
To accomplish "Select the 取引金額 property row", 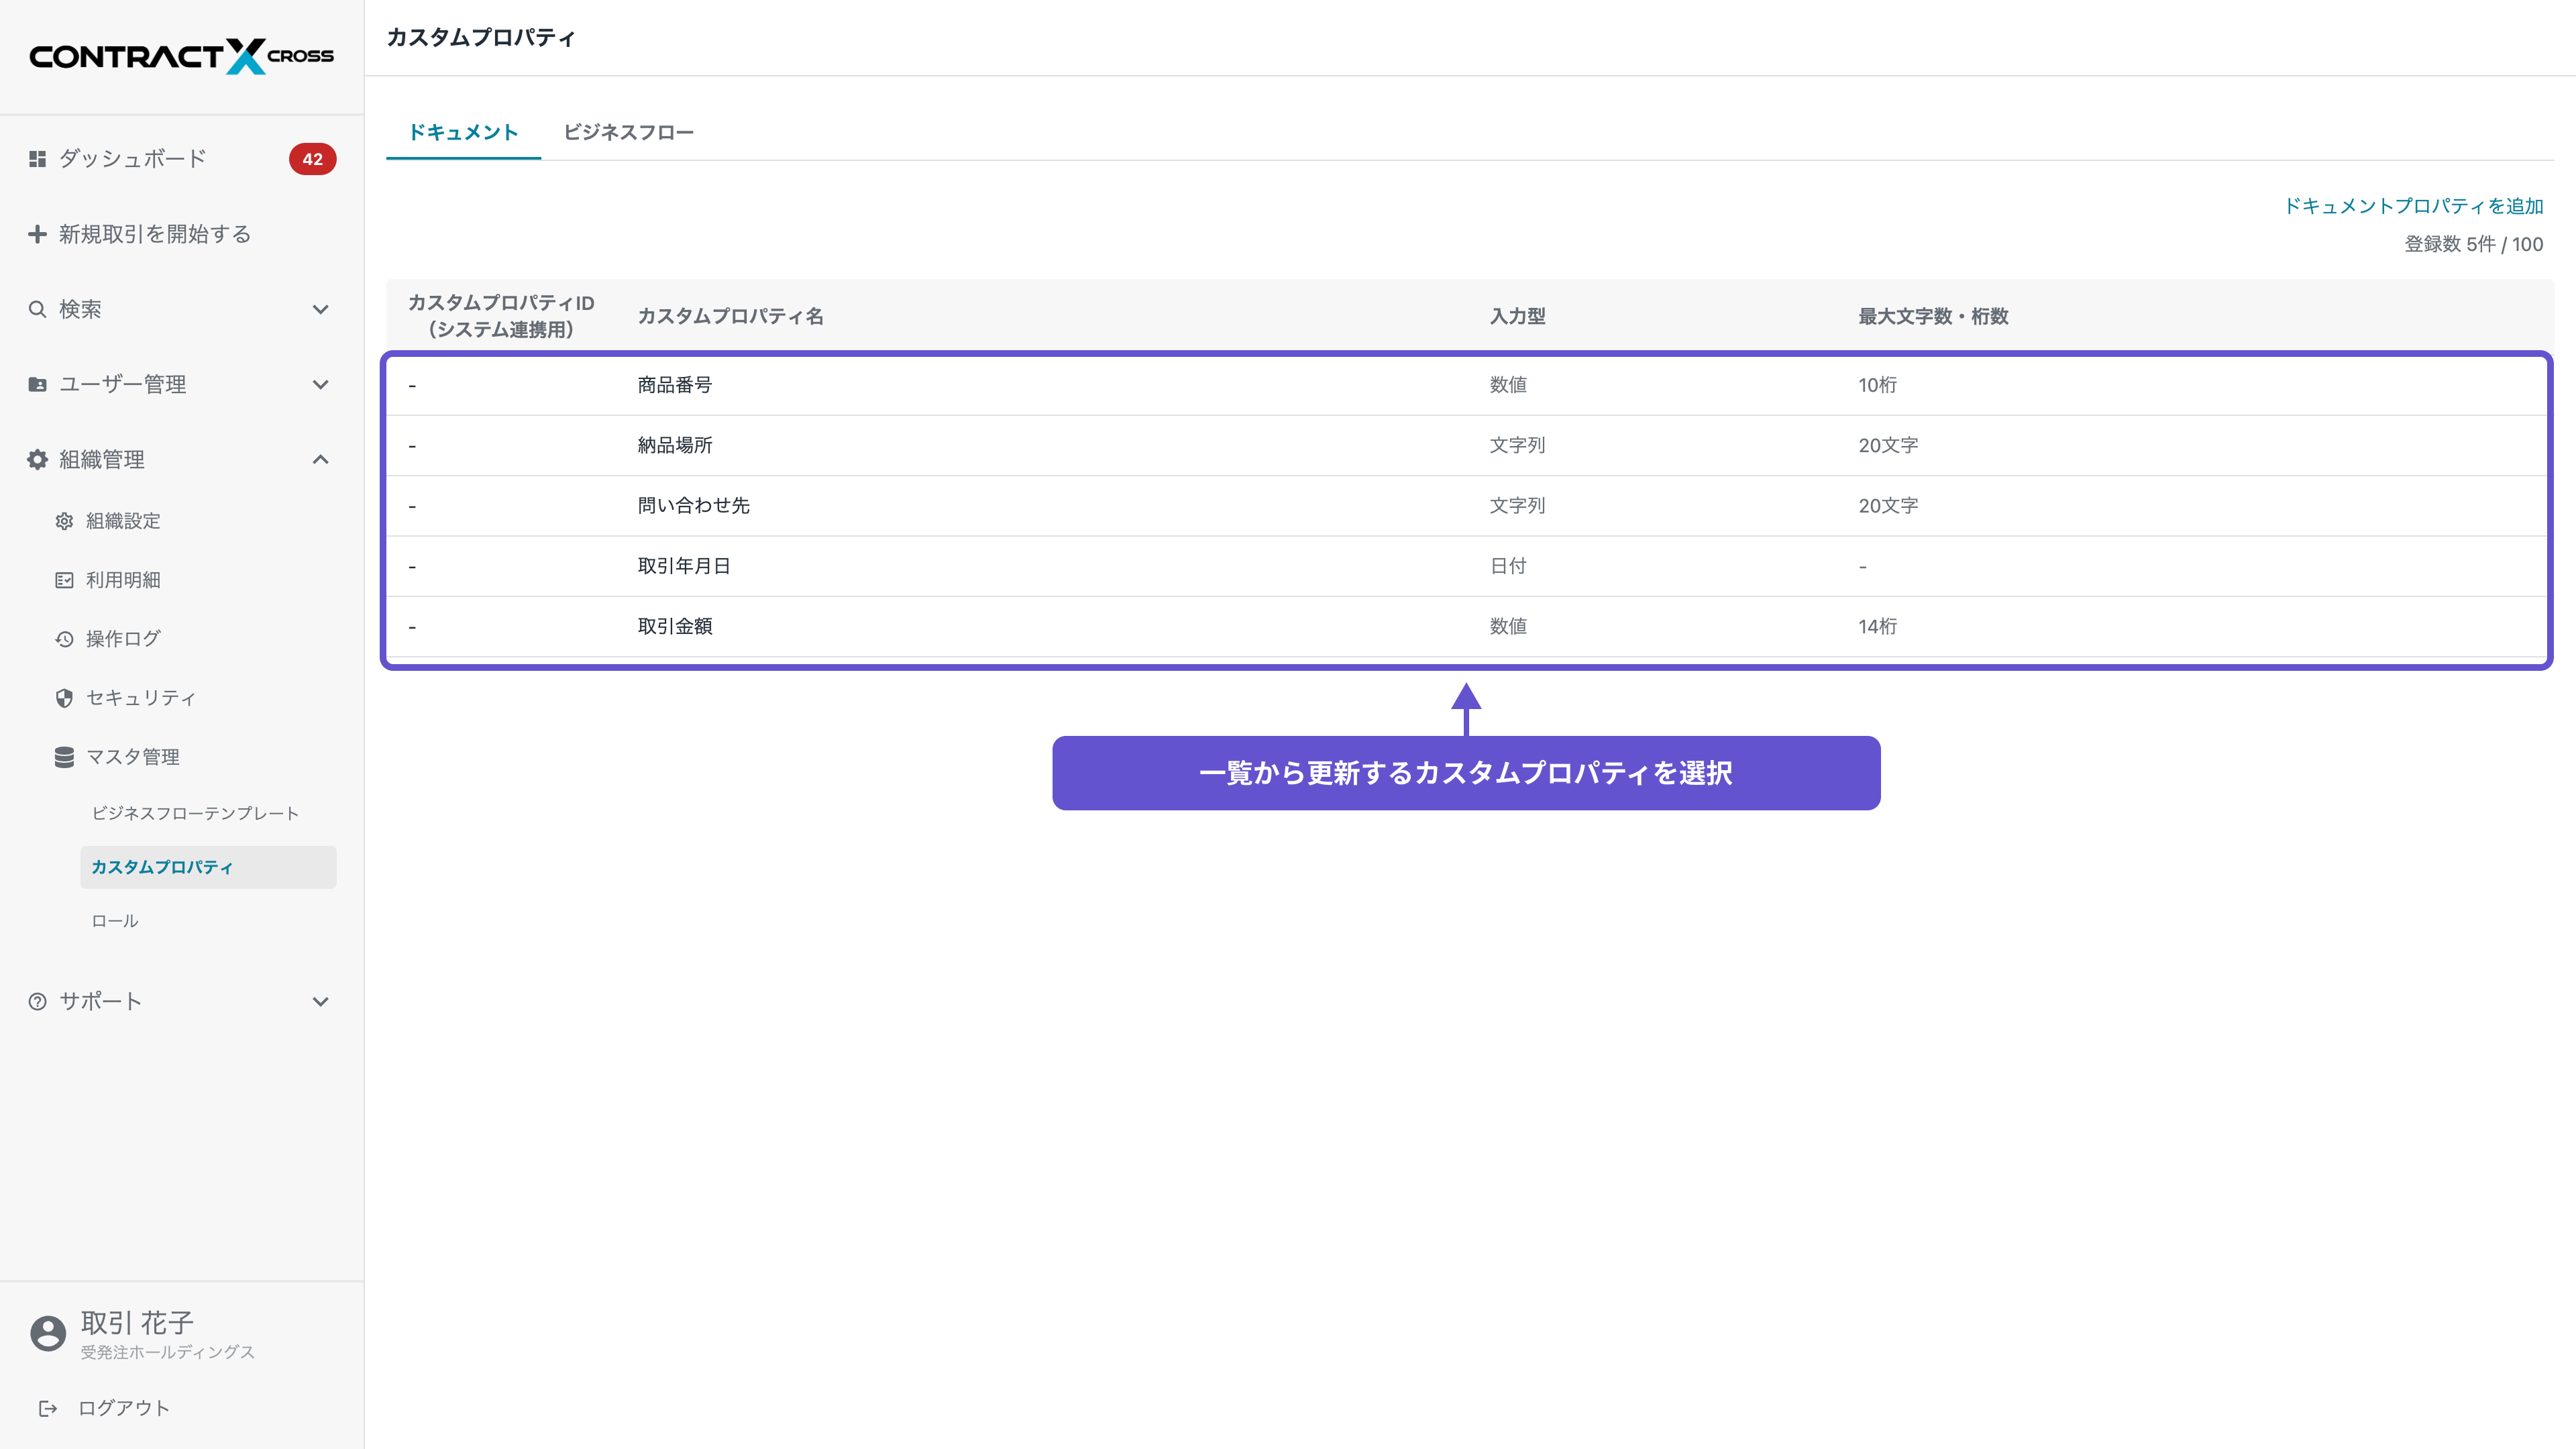I will 675,626.
